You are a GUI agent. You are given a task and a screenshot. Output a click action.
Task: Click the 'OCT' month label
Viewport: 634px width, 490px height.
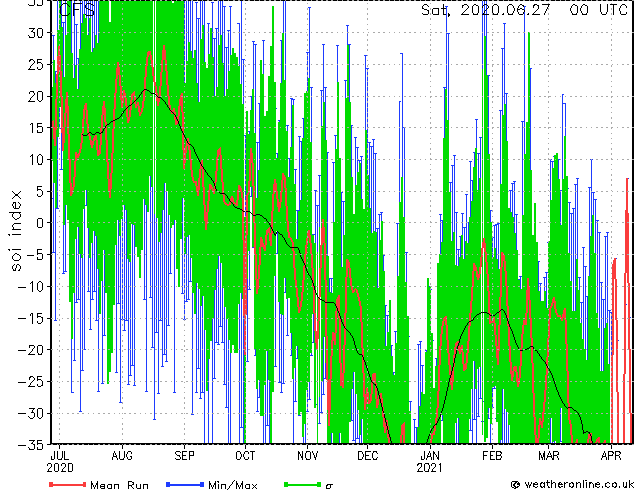(245, 456)
